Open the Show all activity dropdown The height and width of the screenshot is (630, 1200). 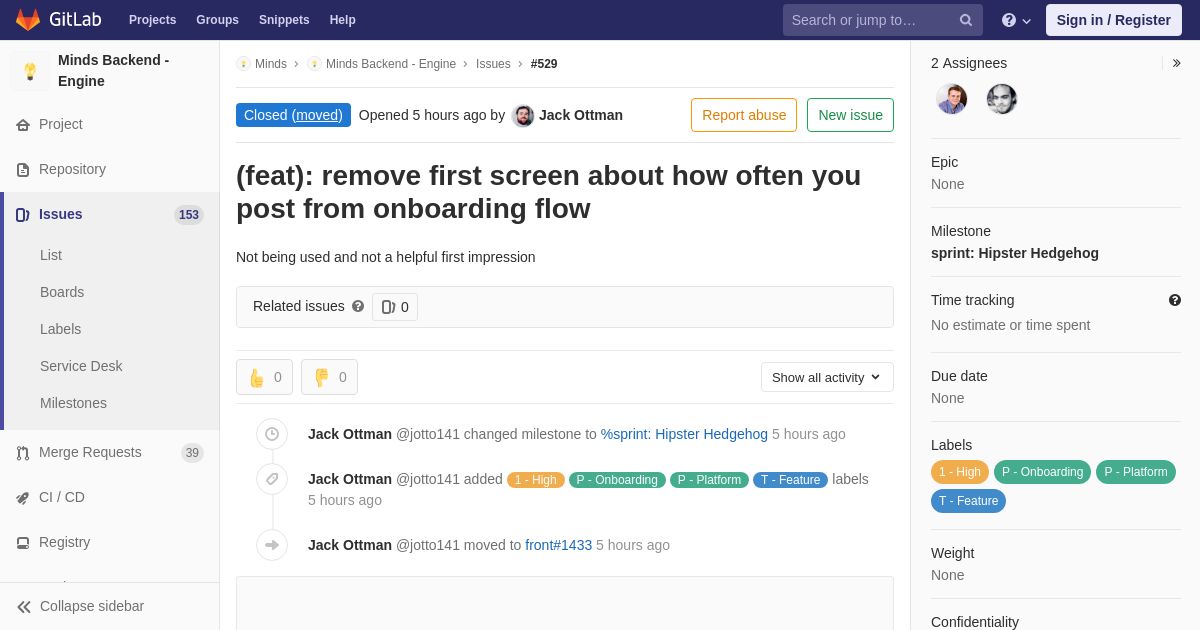[827, 377]
